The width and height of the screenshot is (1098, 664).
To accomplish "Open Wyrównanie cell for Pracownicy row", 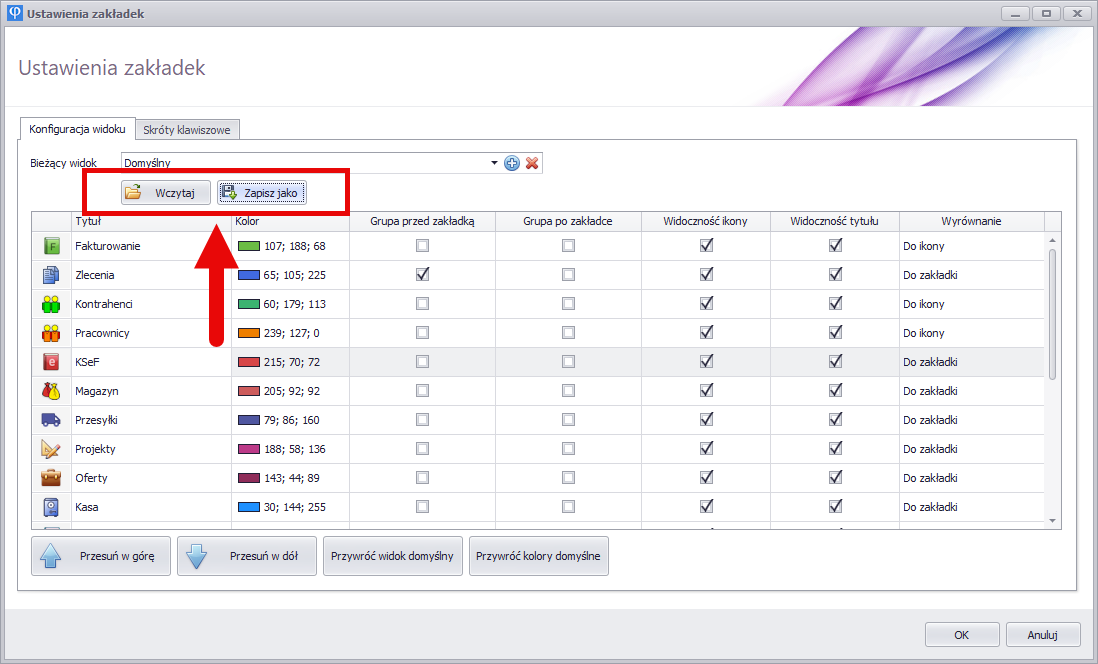I will pos(970,333).
